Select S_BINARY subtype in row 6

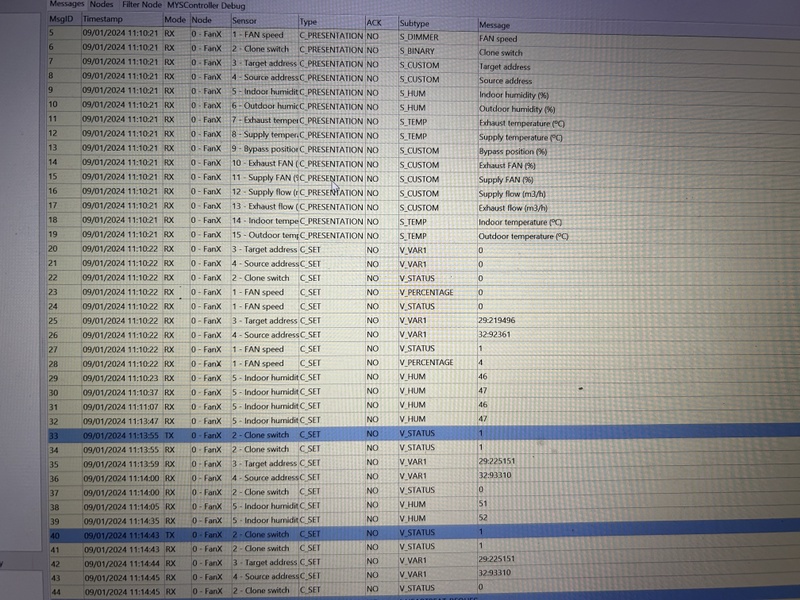(417, 51)
